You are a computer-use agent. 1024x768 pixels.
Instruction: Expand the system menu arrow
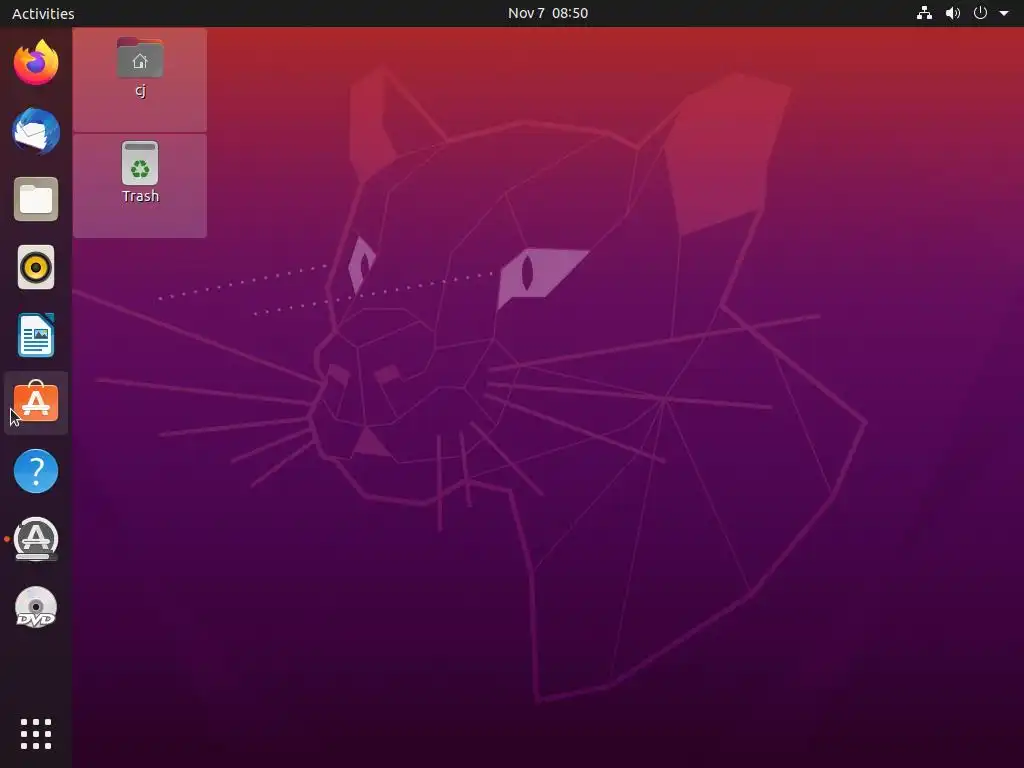[1004, 13]
